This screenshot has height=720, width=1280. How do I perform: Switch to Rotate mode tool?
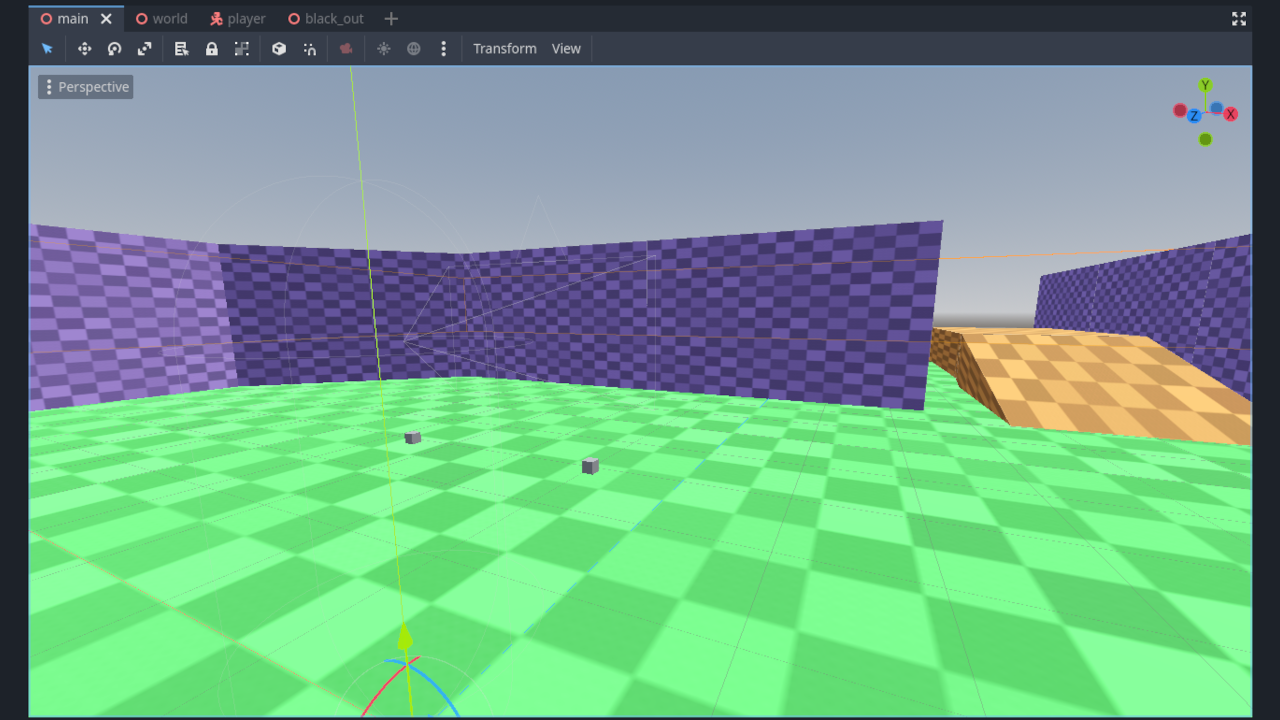(114, 48)
